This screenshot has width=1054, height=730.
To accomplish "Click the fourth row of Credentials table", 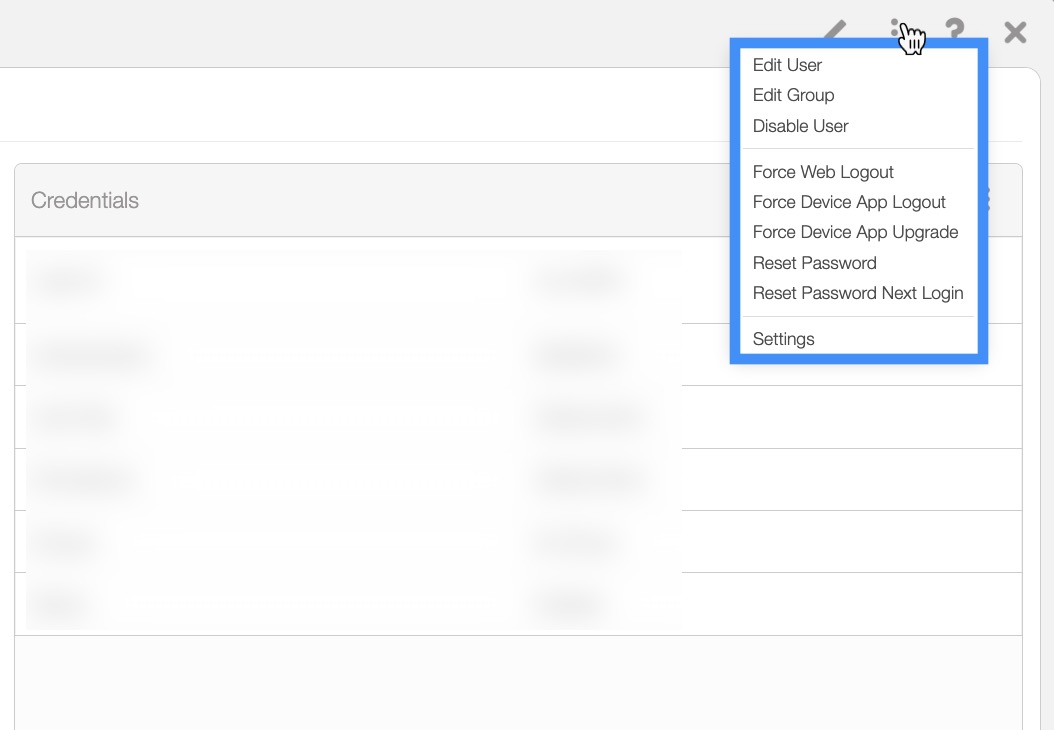I will [x=350, y=480].
